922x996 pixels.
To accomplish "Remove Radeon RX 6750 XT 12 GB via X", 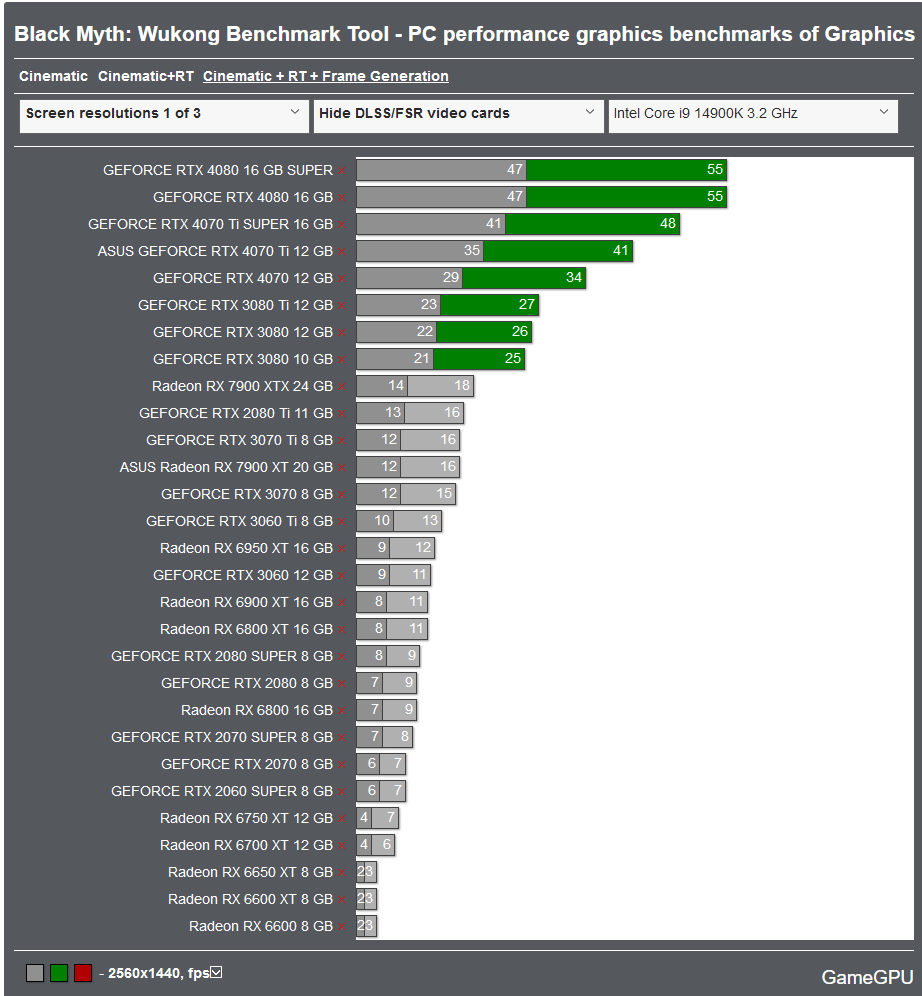I will click(x=342, y=819).
